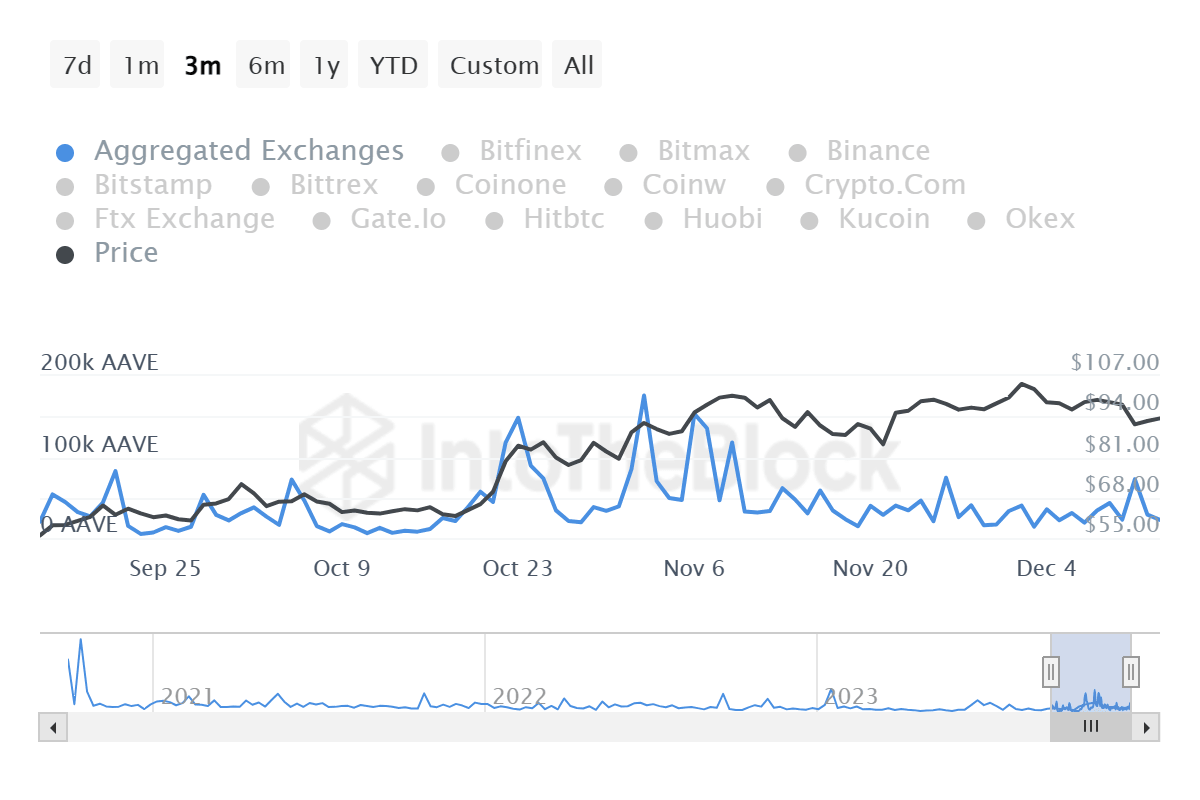Image resolution: width=1200 pixels, height=800 pixels.
Task: Show the All time range
Action: 578,66
